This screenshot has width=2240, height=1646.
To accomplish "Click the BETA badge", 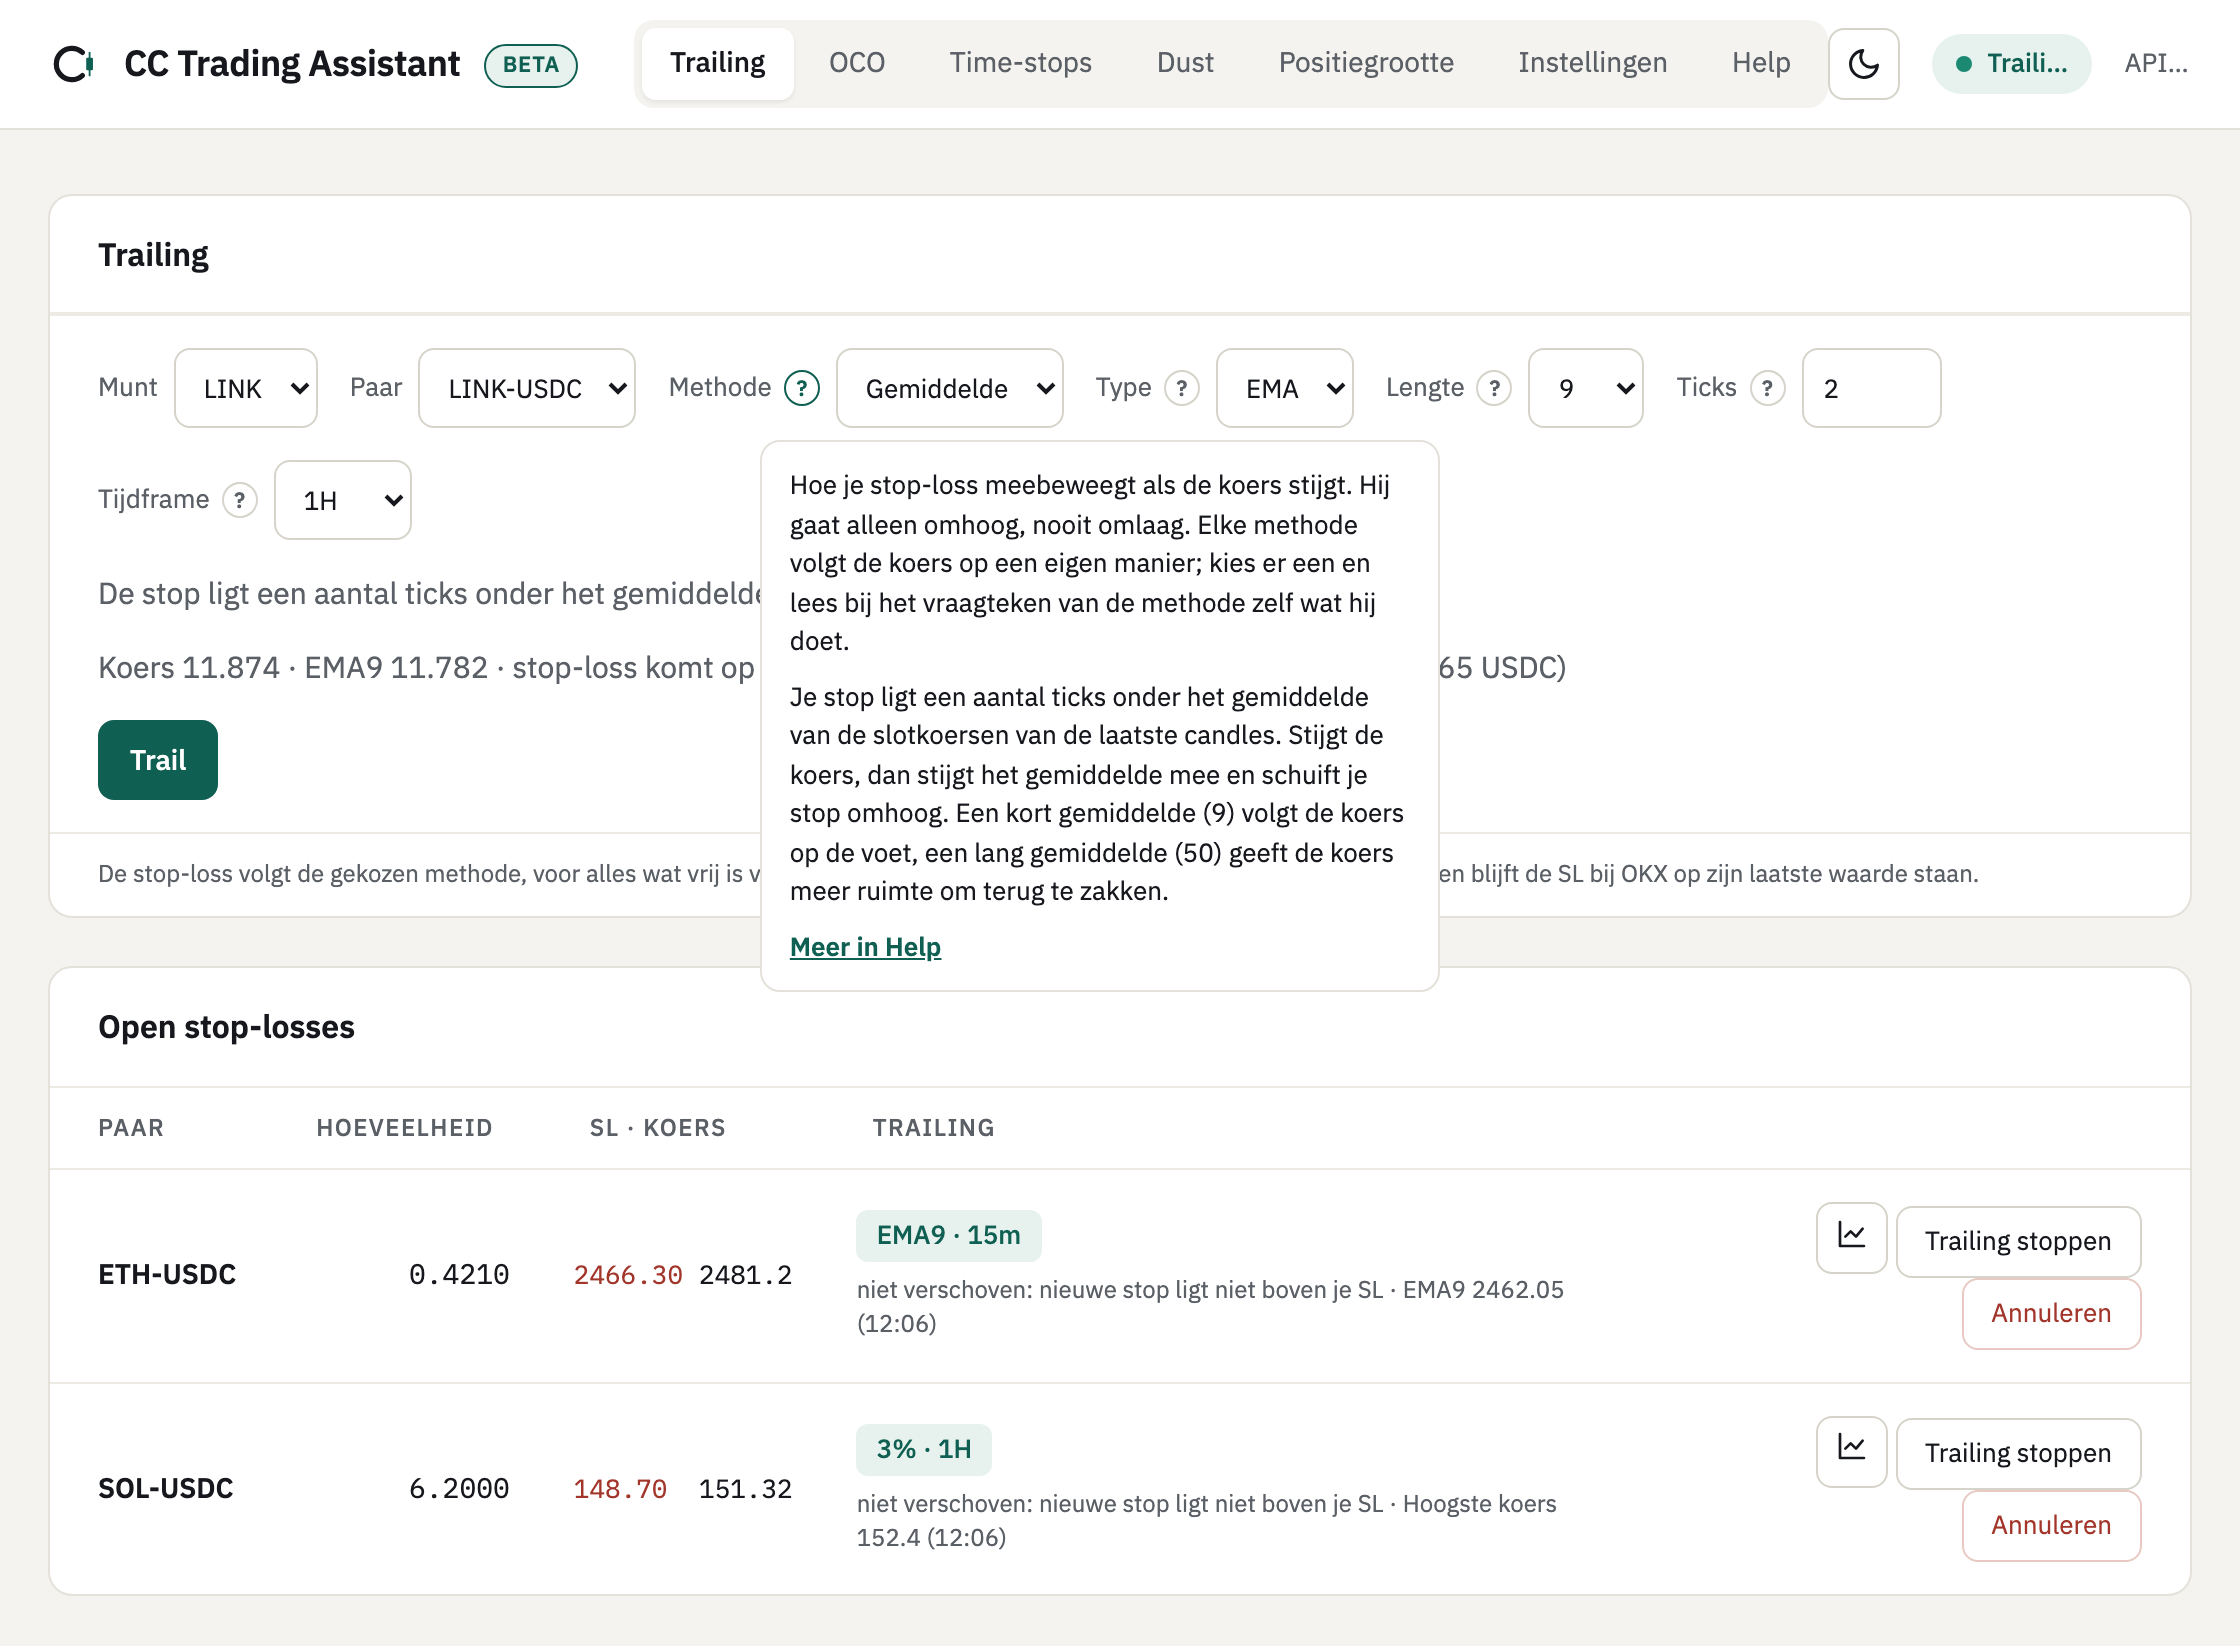I will [x=530, y=65].
